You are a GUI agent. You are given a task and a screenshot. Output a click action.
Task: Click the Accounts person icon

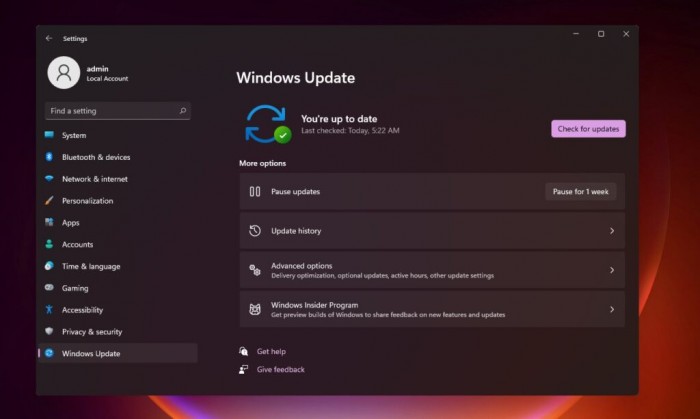coord(49,244)
